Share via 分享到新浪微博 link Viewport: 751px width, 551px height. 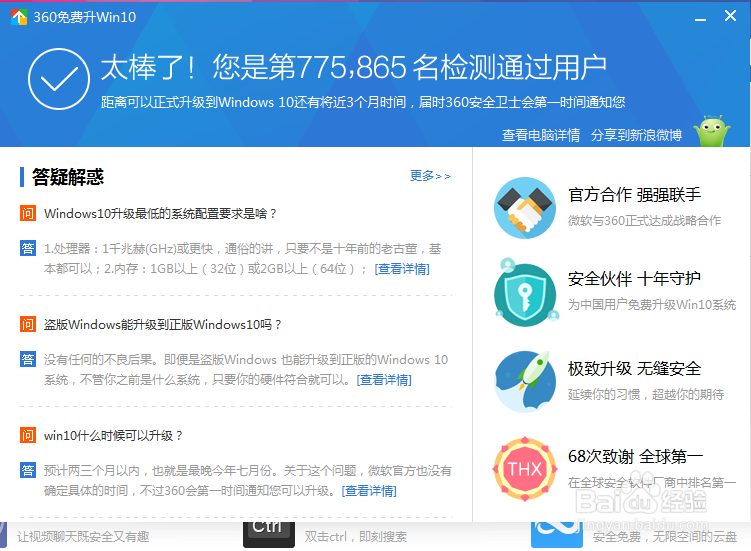tap(636, 135)
